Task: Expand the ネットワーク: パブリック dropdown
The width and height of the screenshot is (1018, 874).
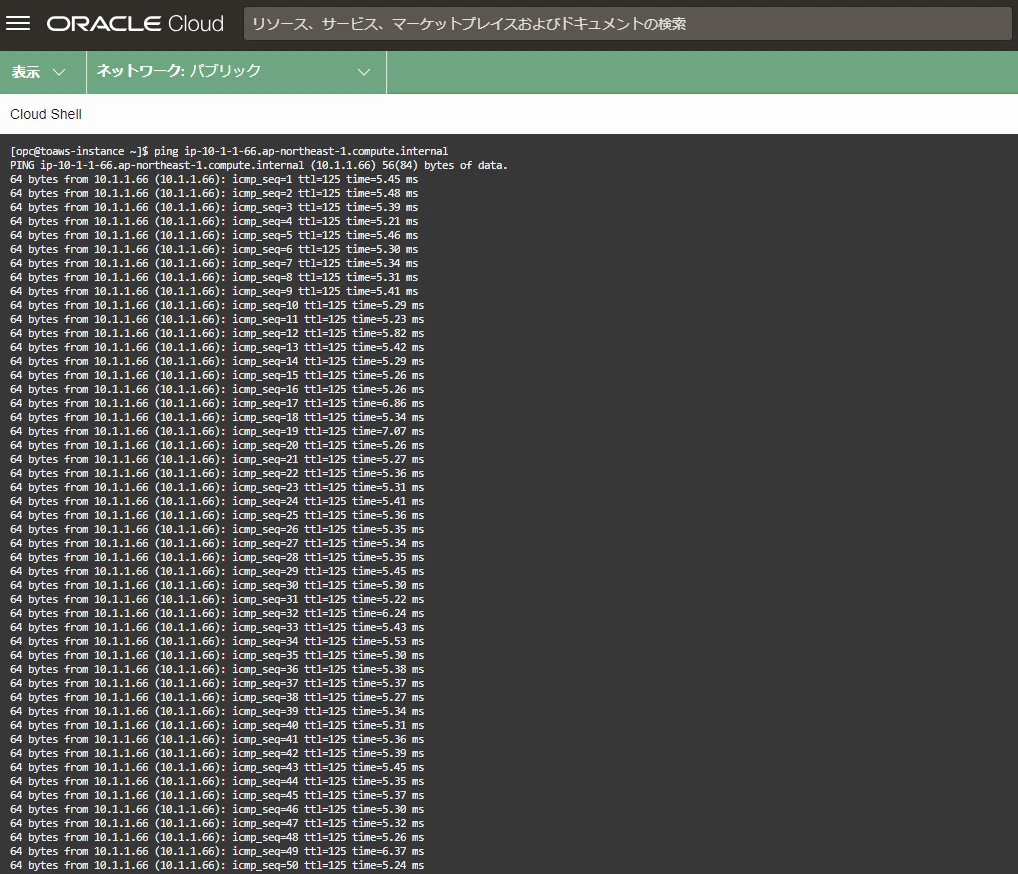Action: 236,72
